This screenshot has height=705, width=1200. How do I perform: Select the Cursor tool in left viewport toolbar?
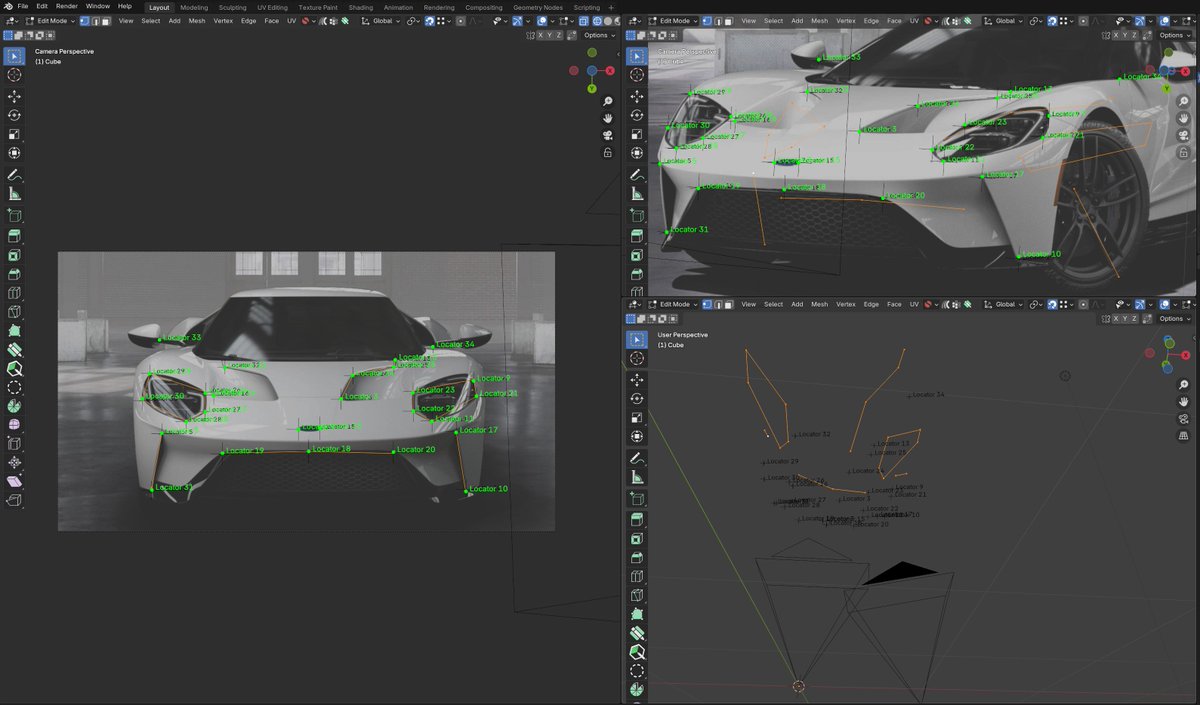click(x=14, y=75)
